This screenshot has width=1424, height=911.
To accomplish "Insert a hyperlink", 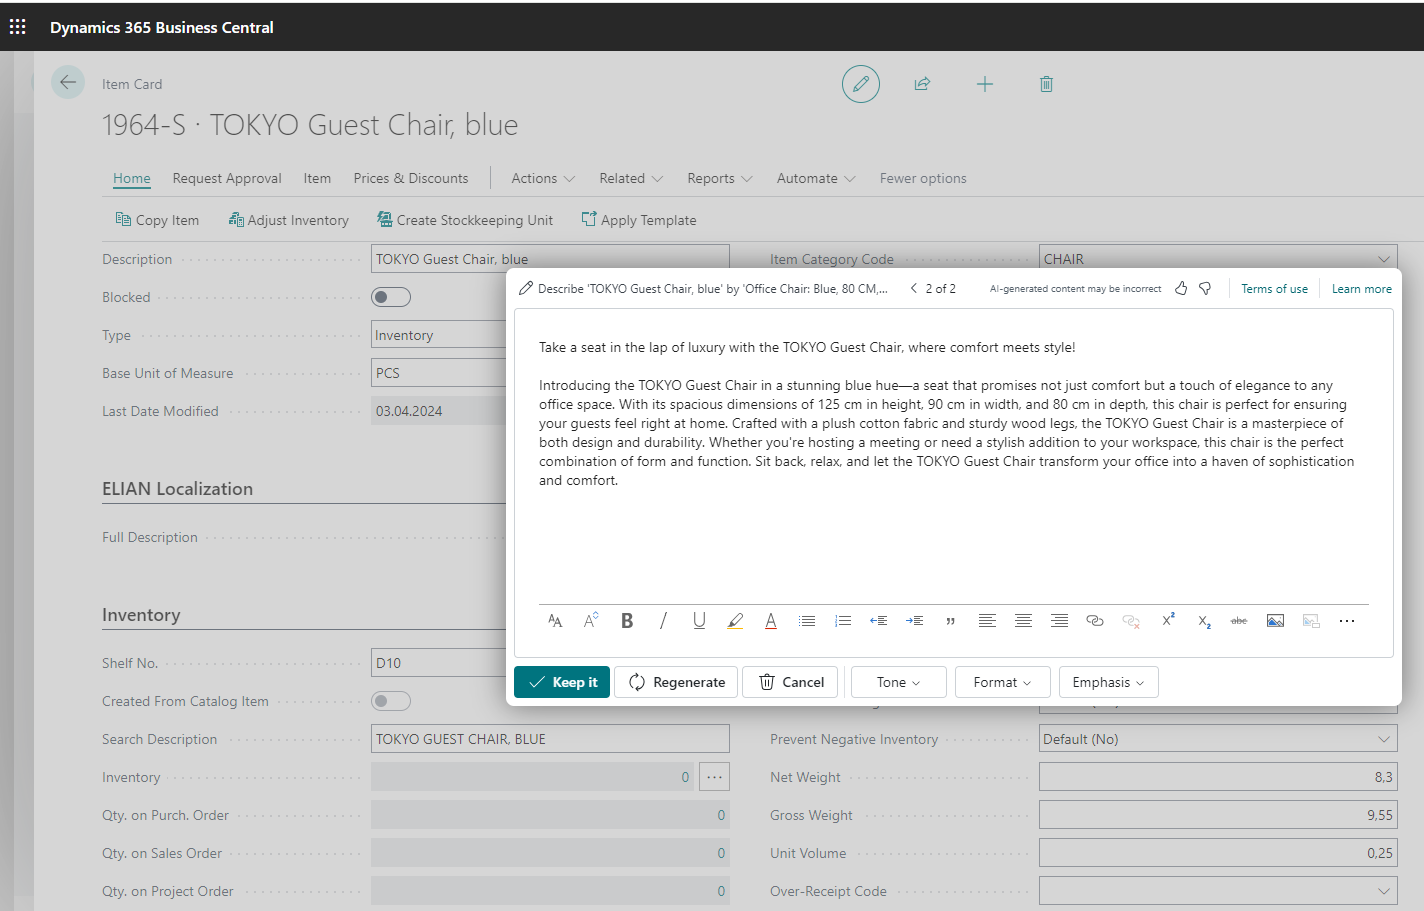I will coord(1095,621).
